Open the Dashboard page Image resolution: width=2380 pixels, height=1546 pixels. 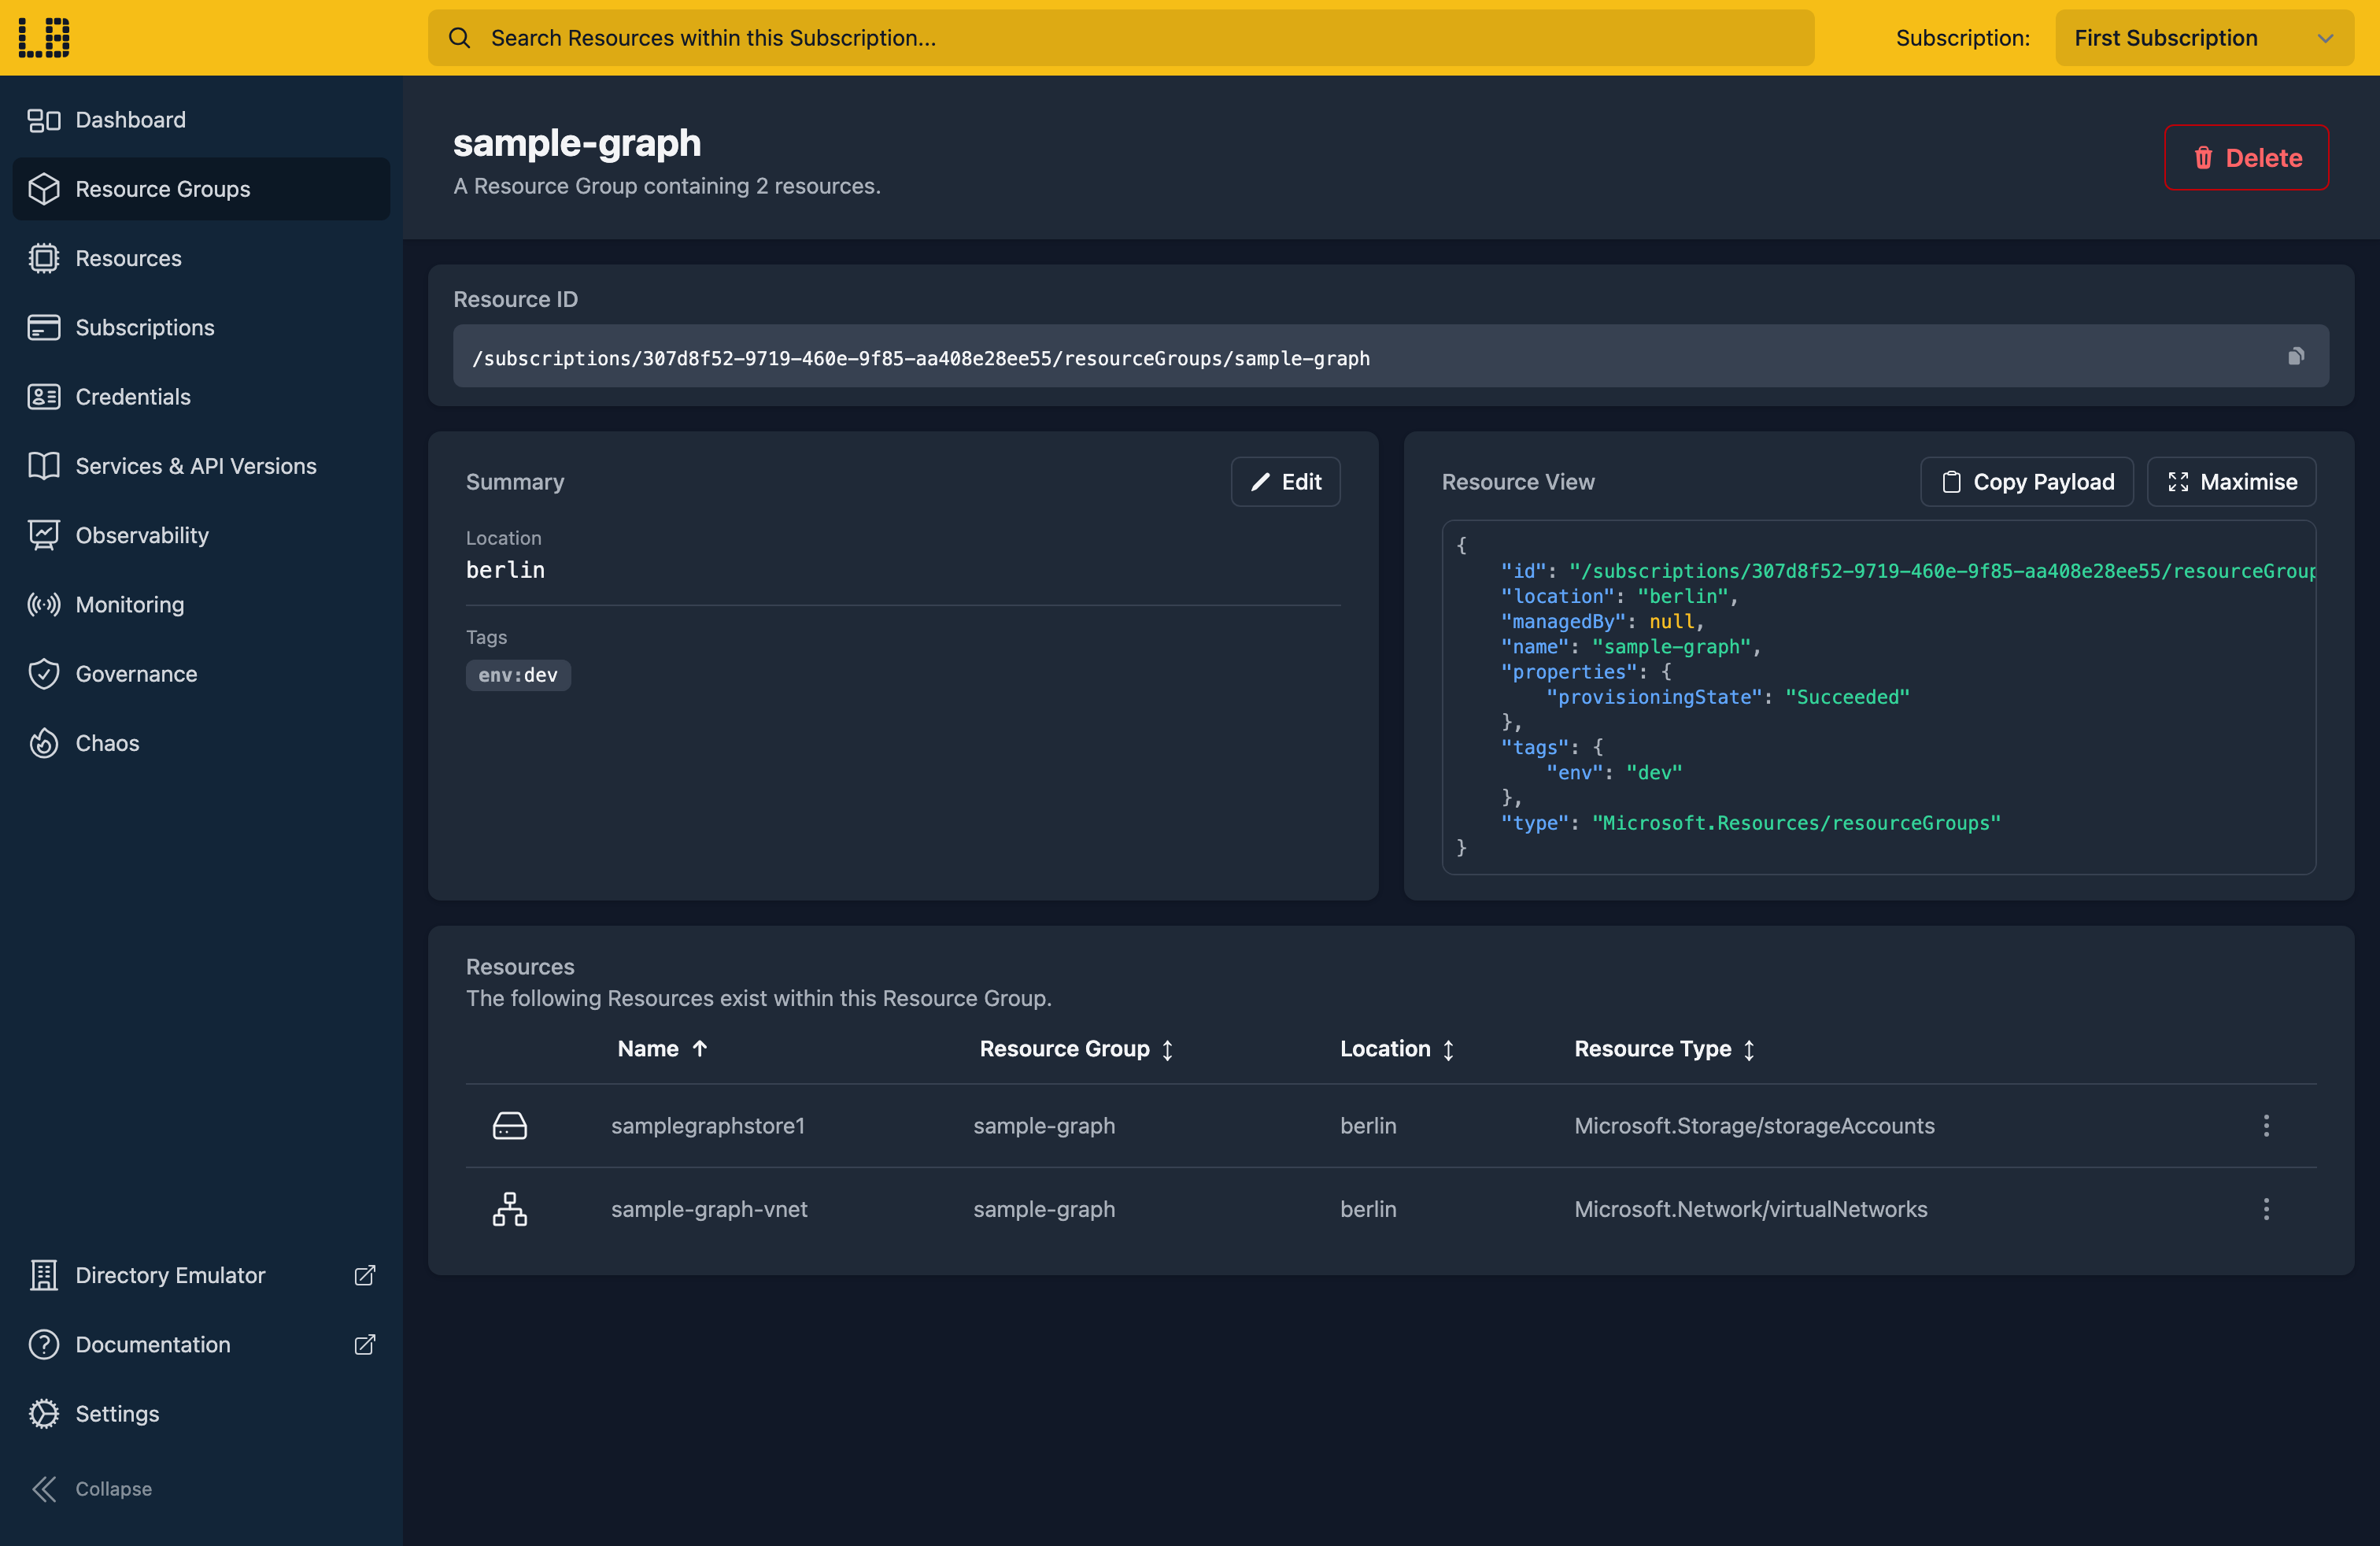pyautogui.click(x=201, y=120)
